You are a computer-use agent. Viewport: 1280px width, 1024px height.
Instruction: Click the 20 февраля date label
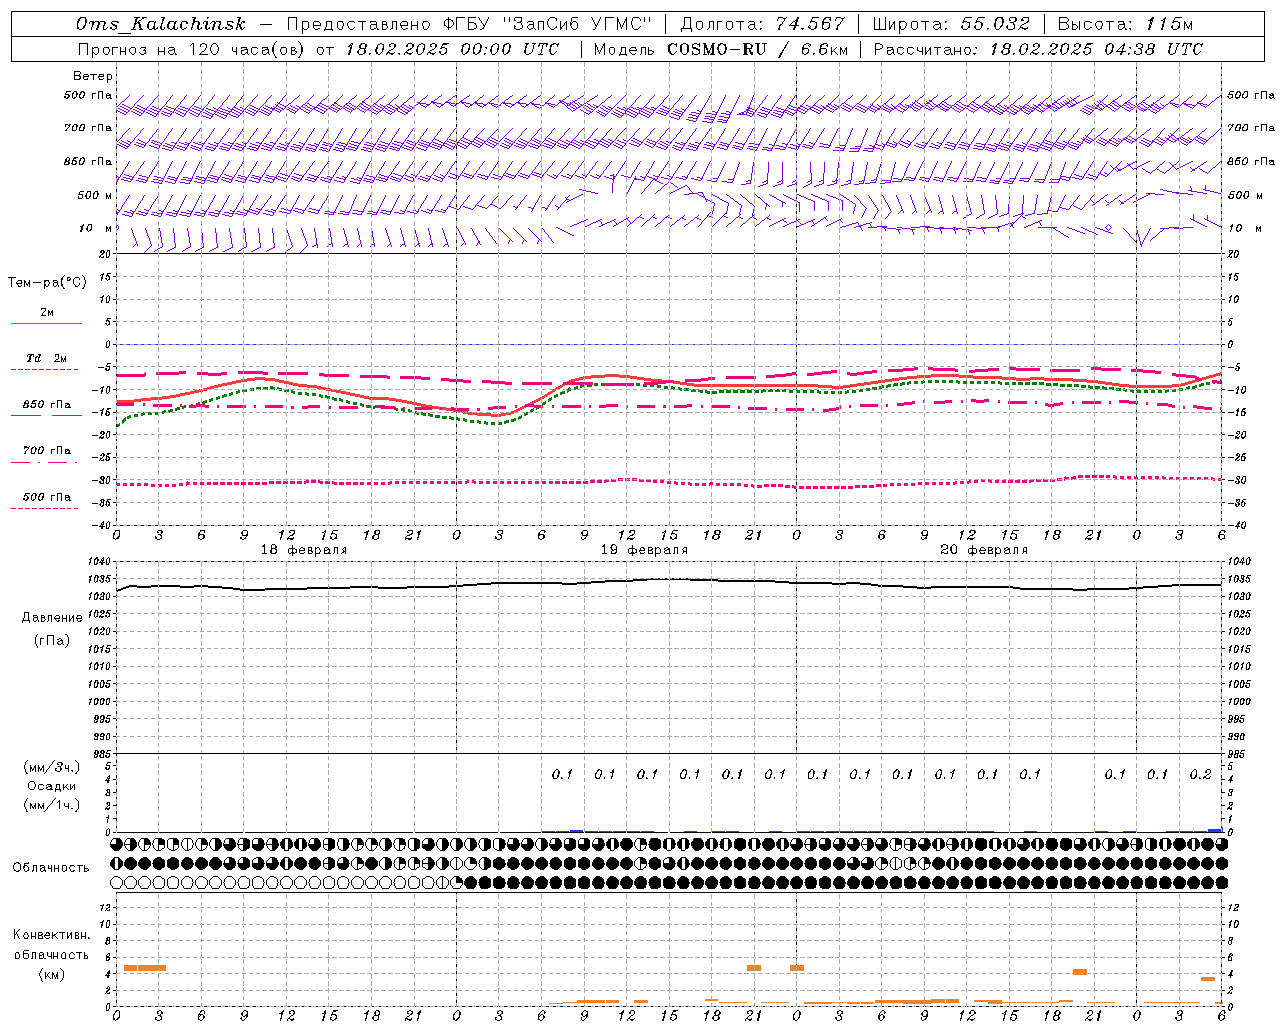point(984,550)
